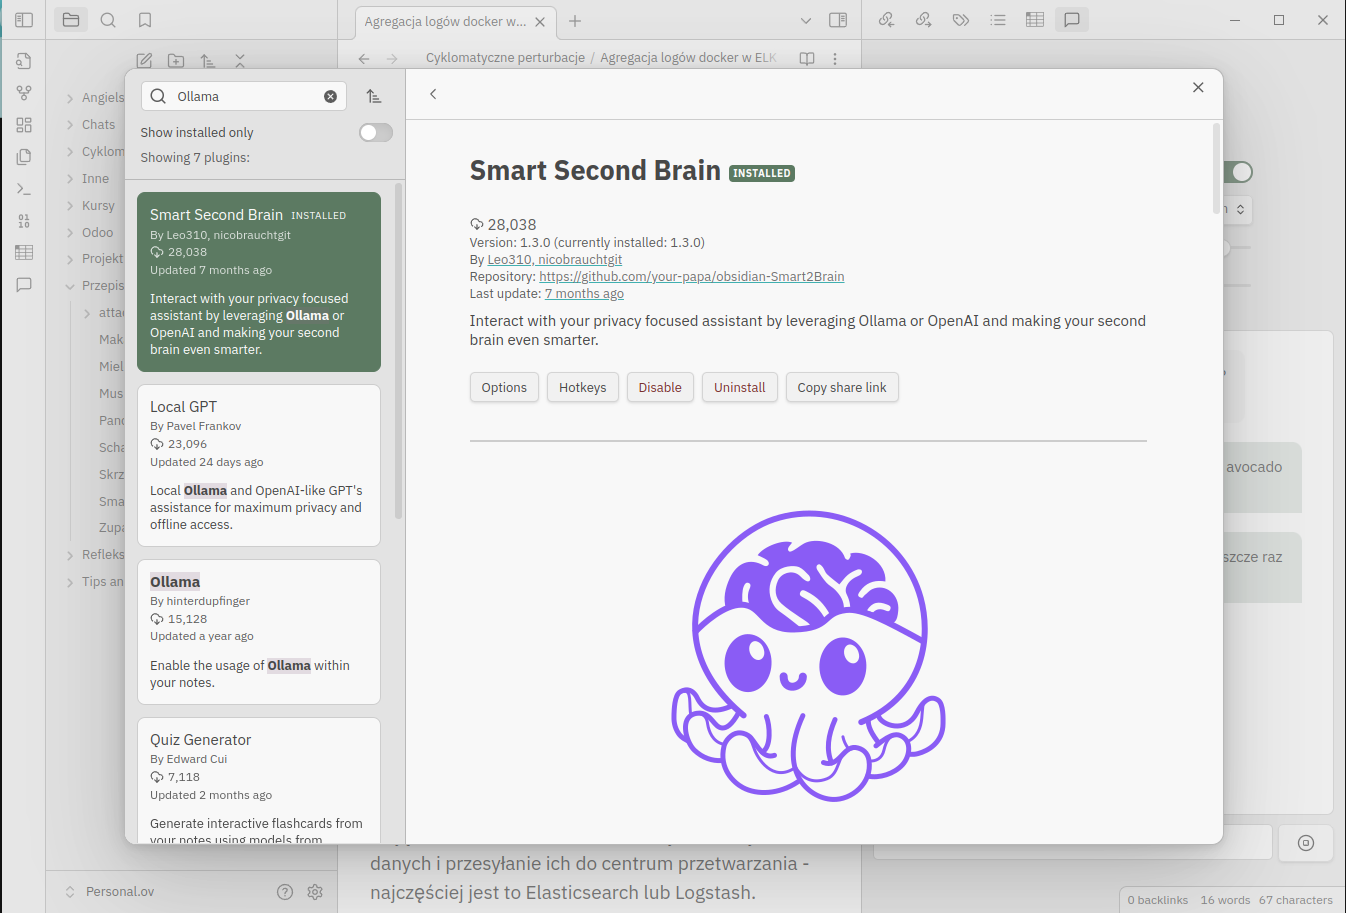The height and width of the screenshot is (913, 1346).
Task: Create a new canvas from the ribbon
Action: click(24, 125)
